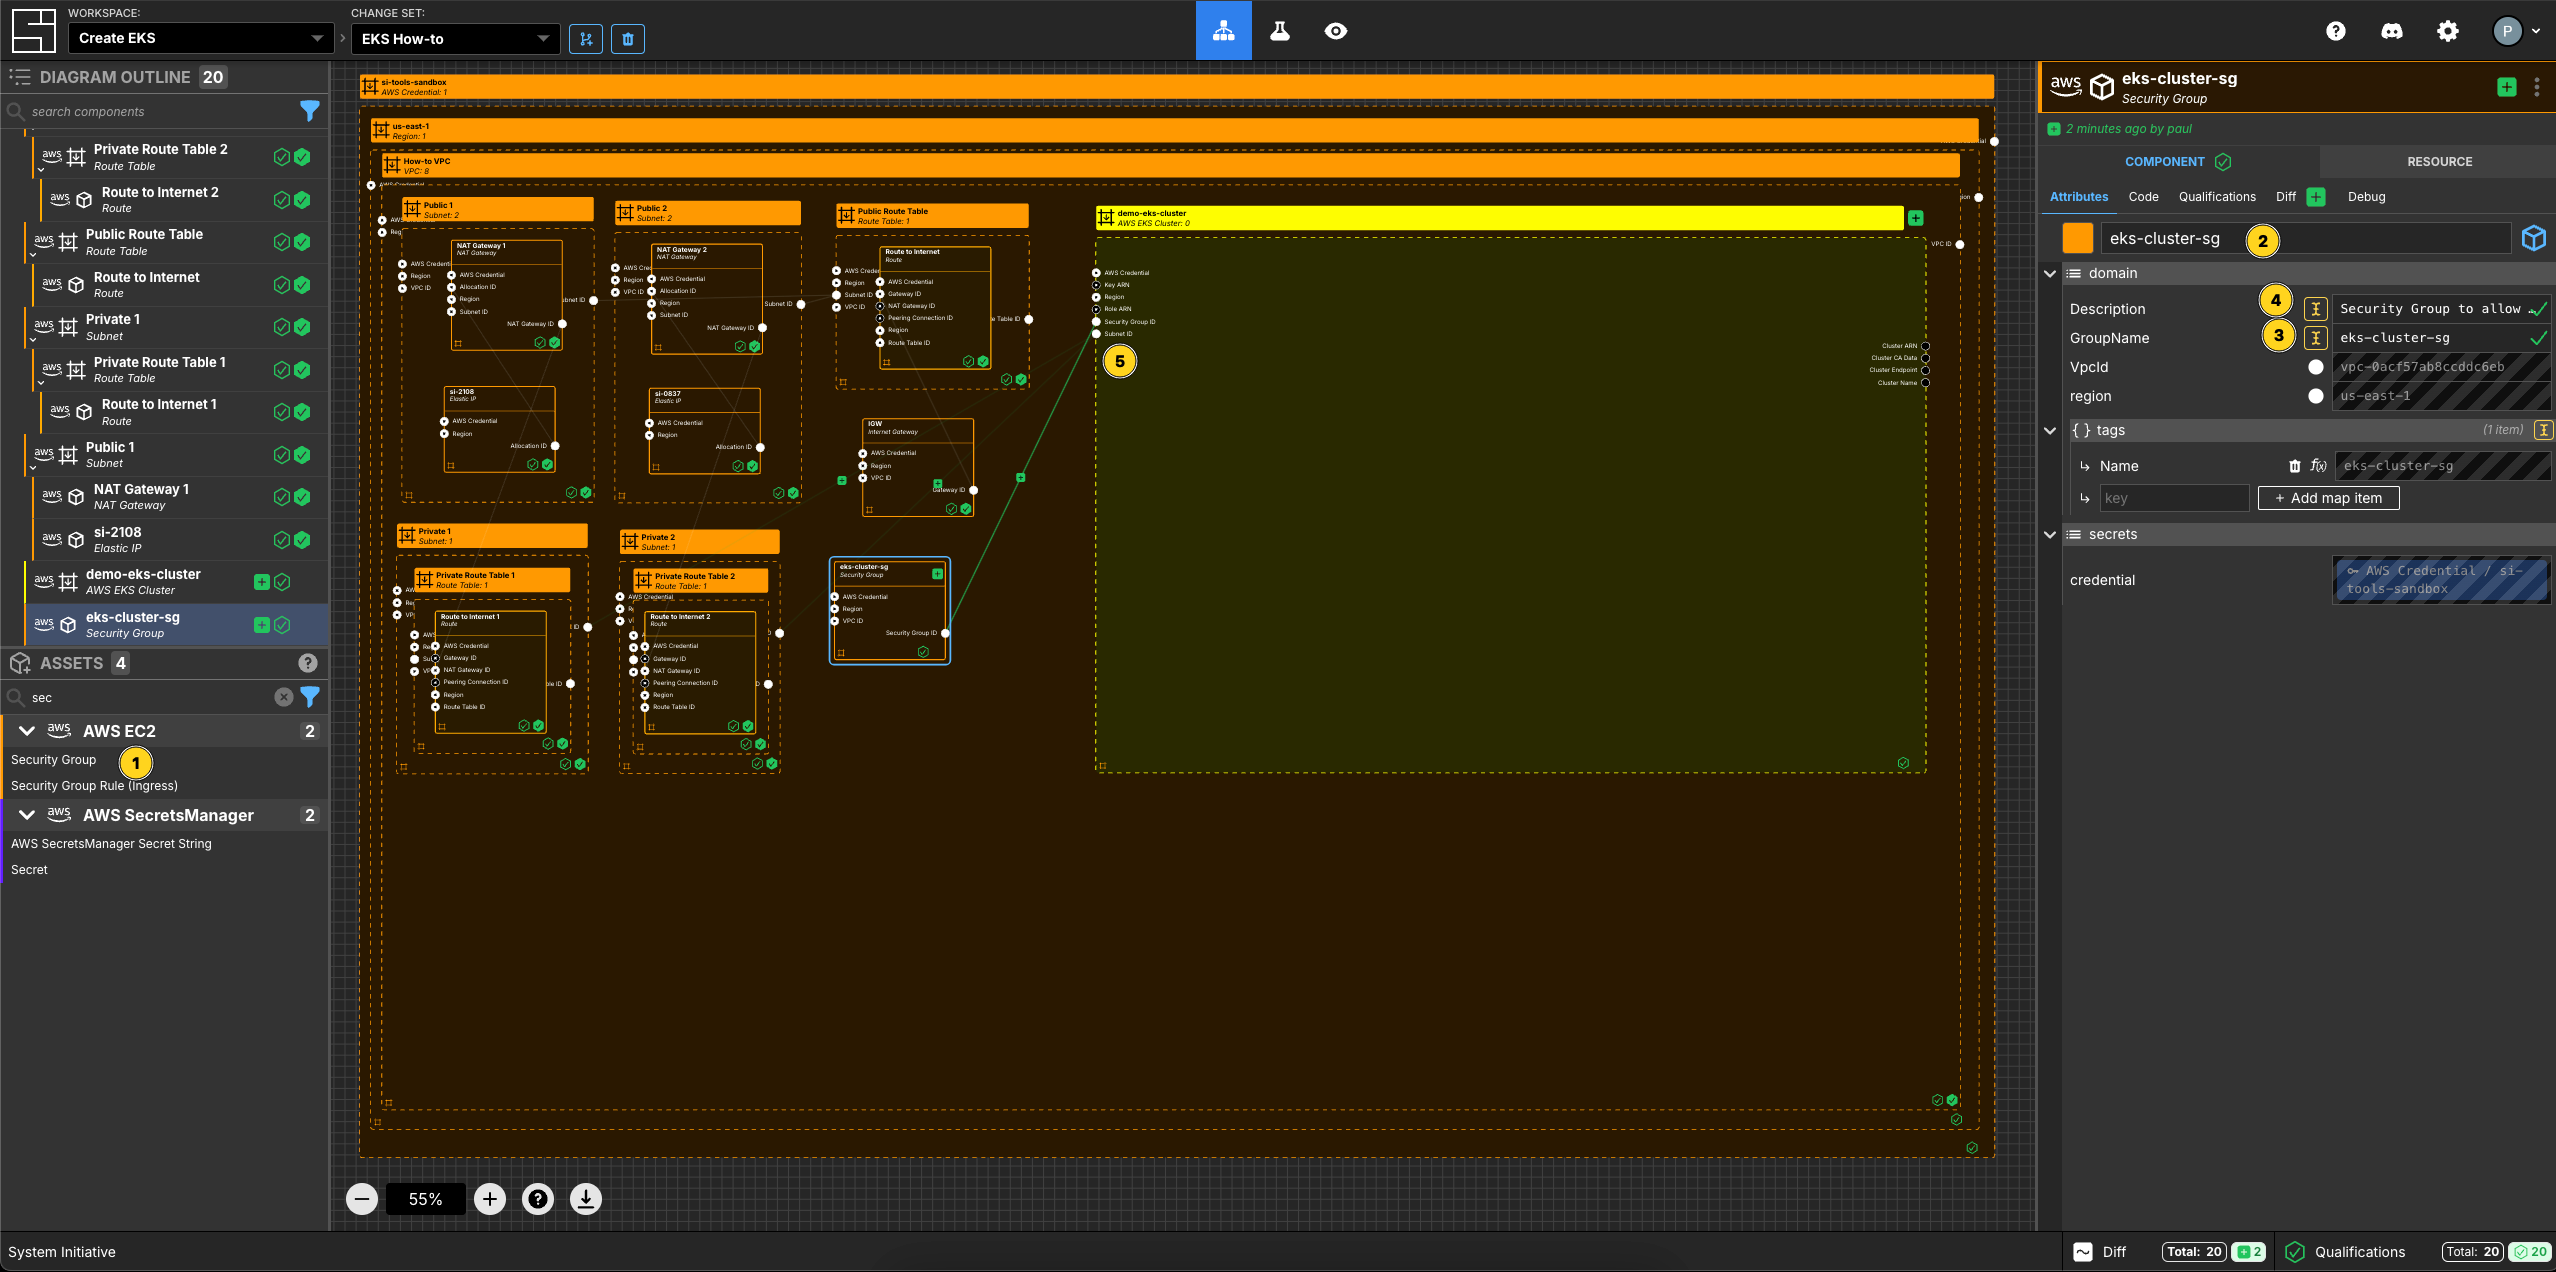Click the demo-eks-cluster qualification status in outline
Viewport: 2556px width, 1272px height.
pos(282,582)
